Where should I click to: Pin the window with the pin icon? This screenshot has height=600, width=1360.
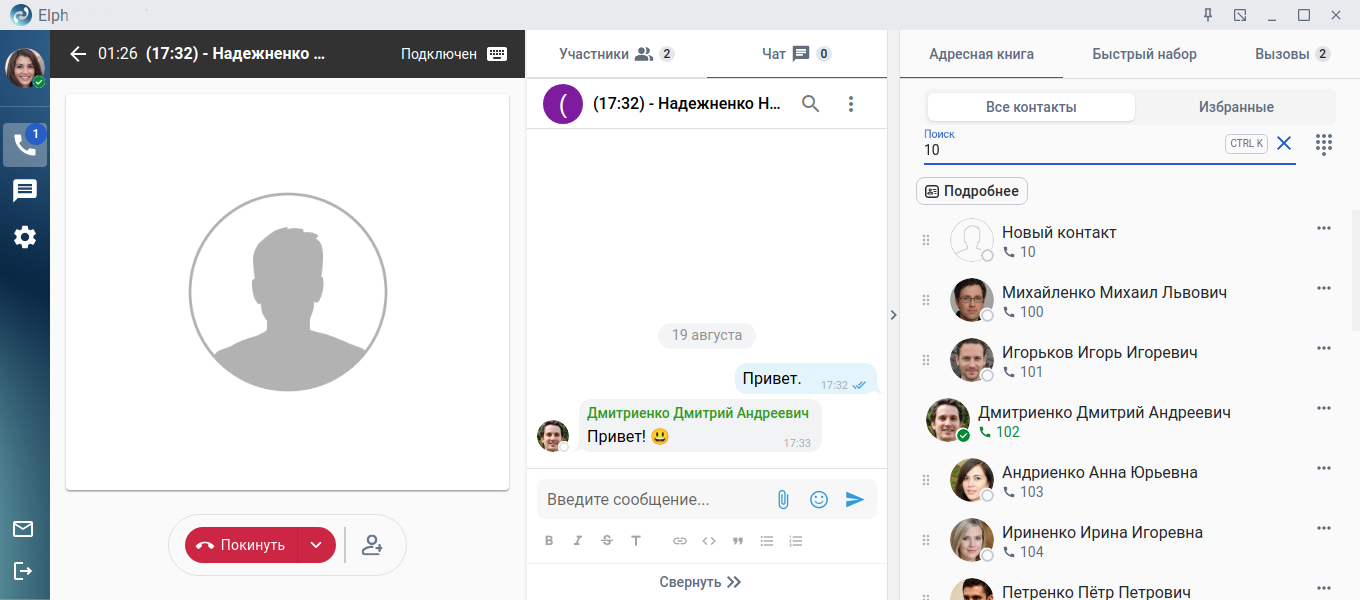1208,15
